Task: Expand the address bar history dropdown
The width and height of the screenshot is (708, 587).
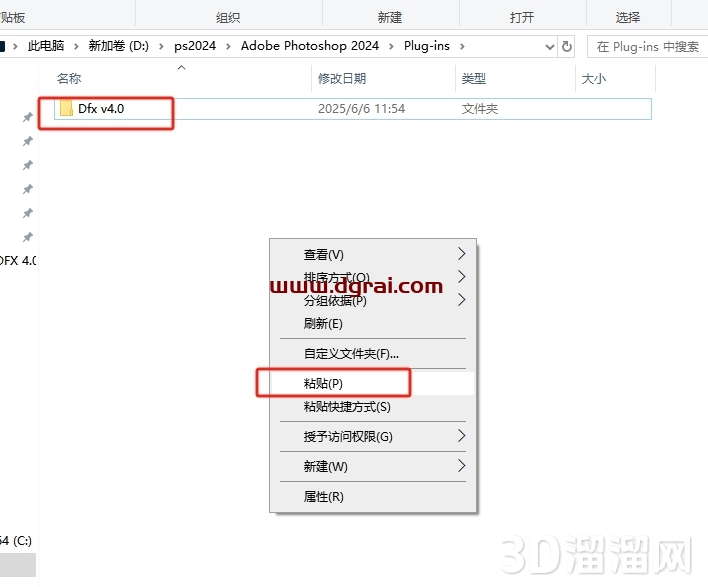Action: (x=550, y=47)
